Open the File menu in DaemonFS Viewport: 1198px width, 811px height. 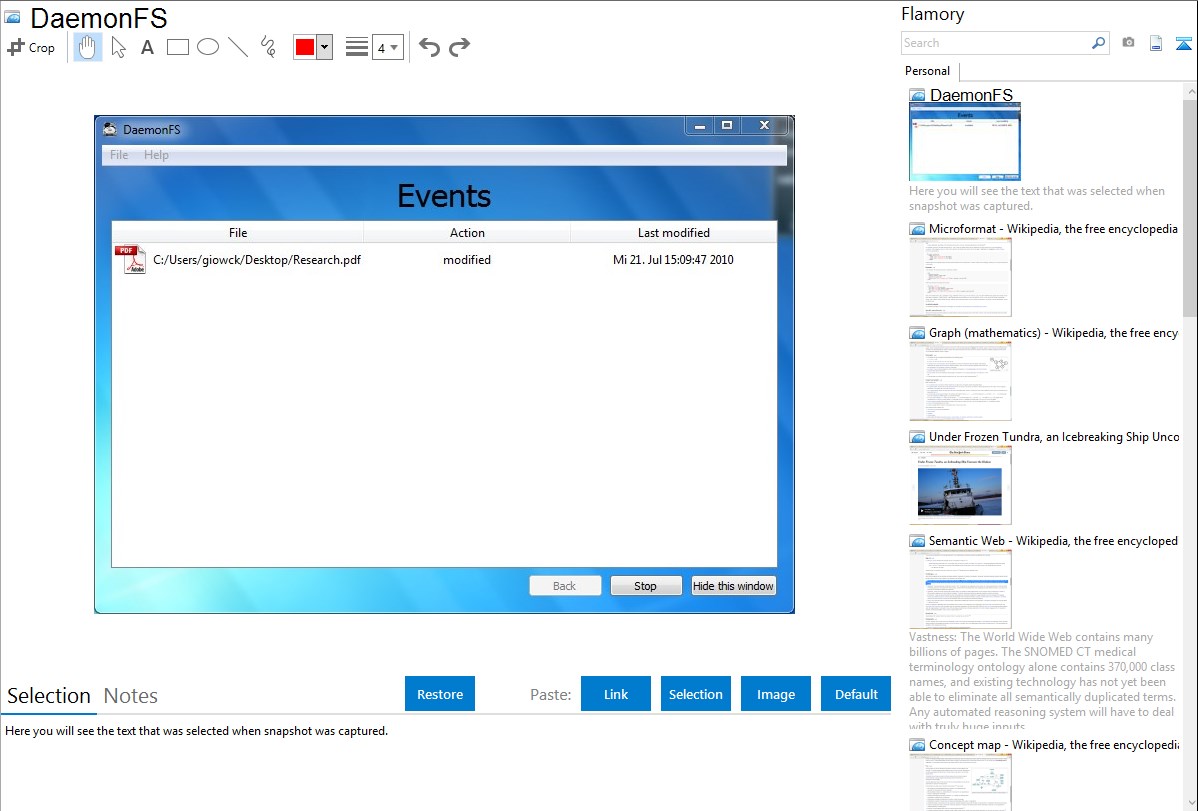point(119,154)
